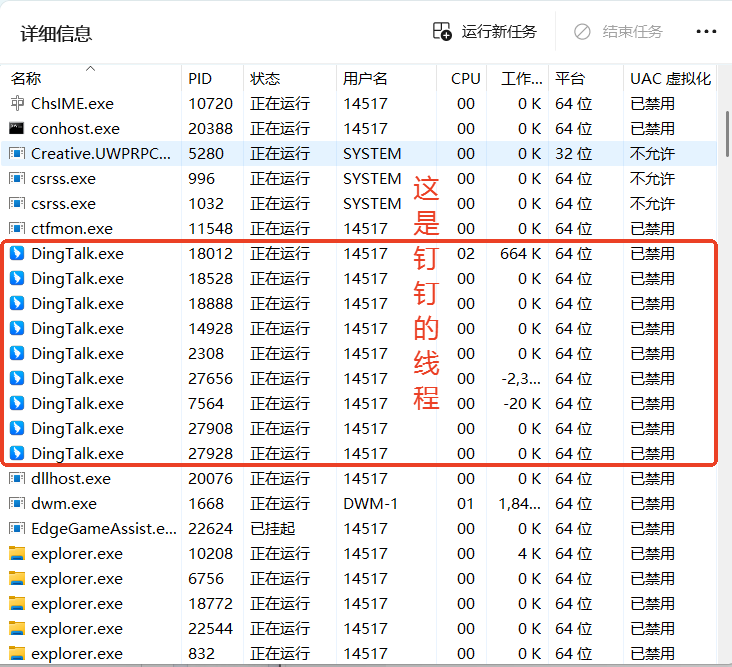Click the PID value 11548

[211, 229]
